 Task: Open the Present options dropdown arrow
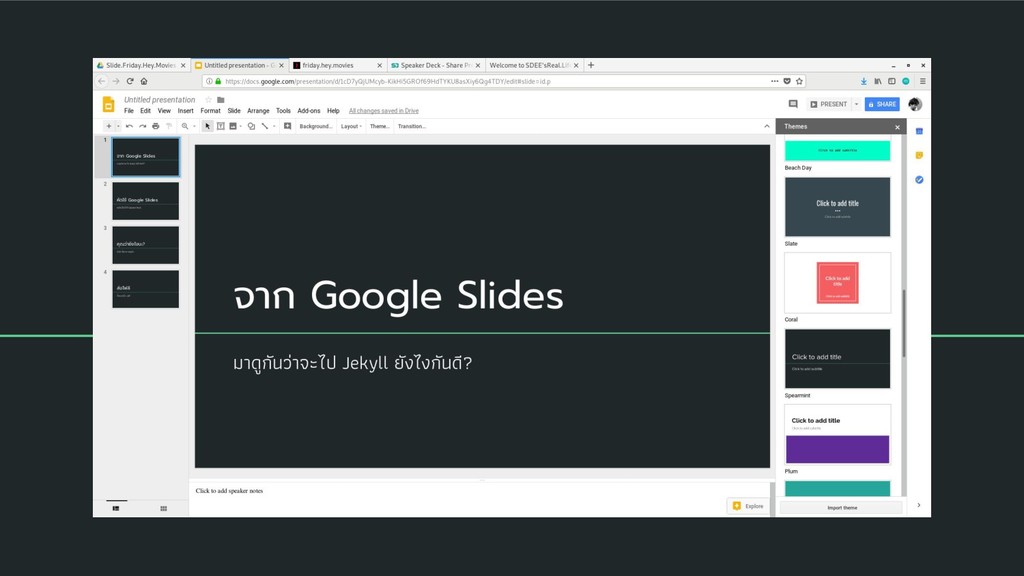pos(856,104)
